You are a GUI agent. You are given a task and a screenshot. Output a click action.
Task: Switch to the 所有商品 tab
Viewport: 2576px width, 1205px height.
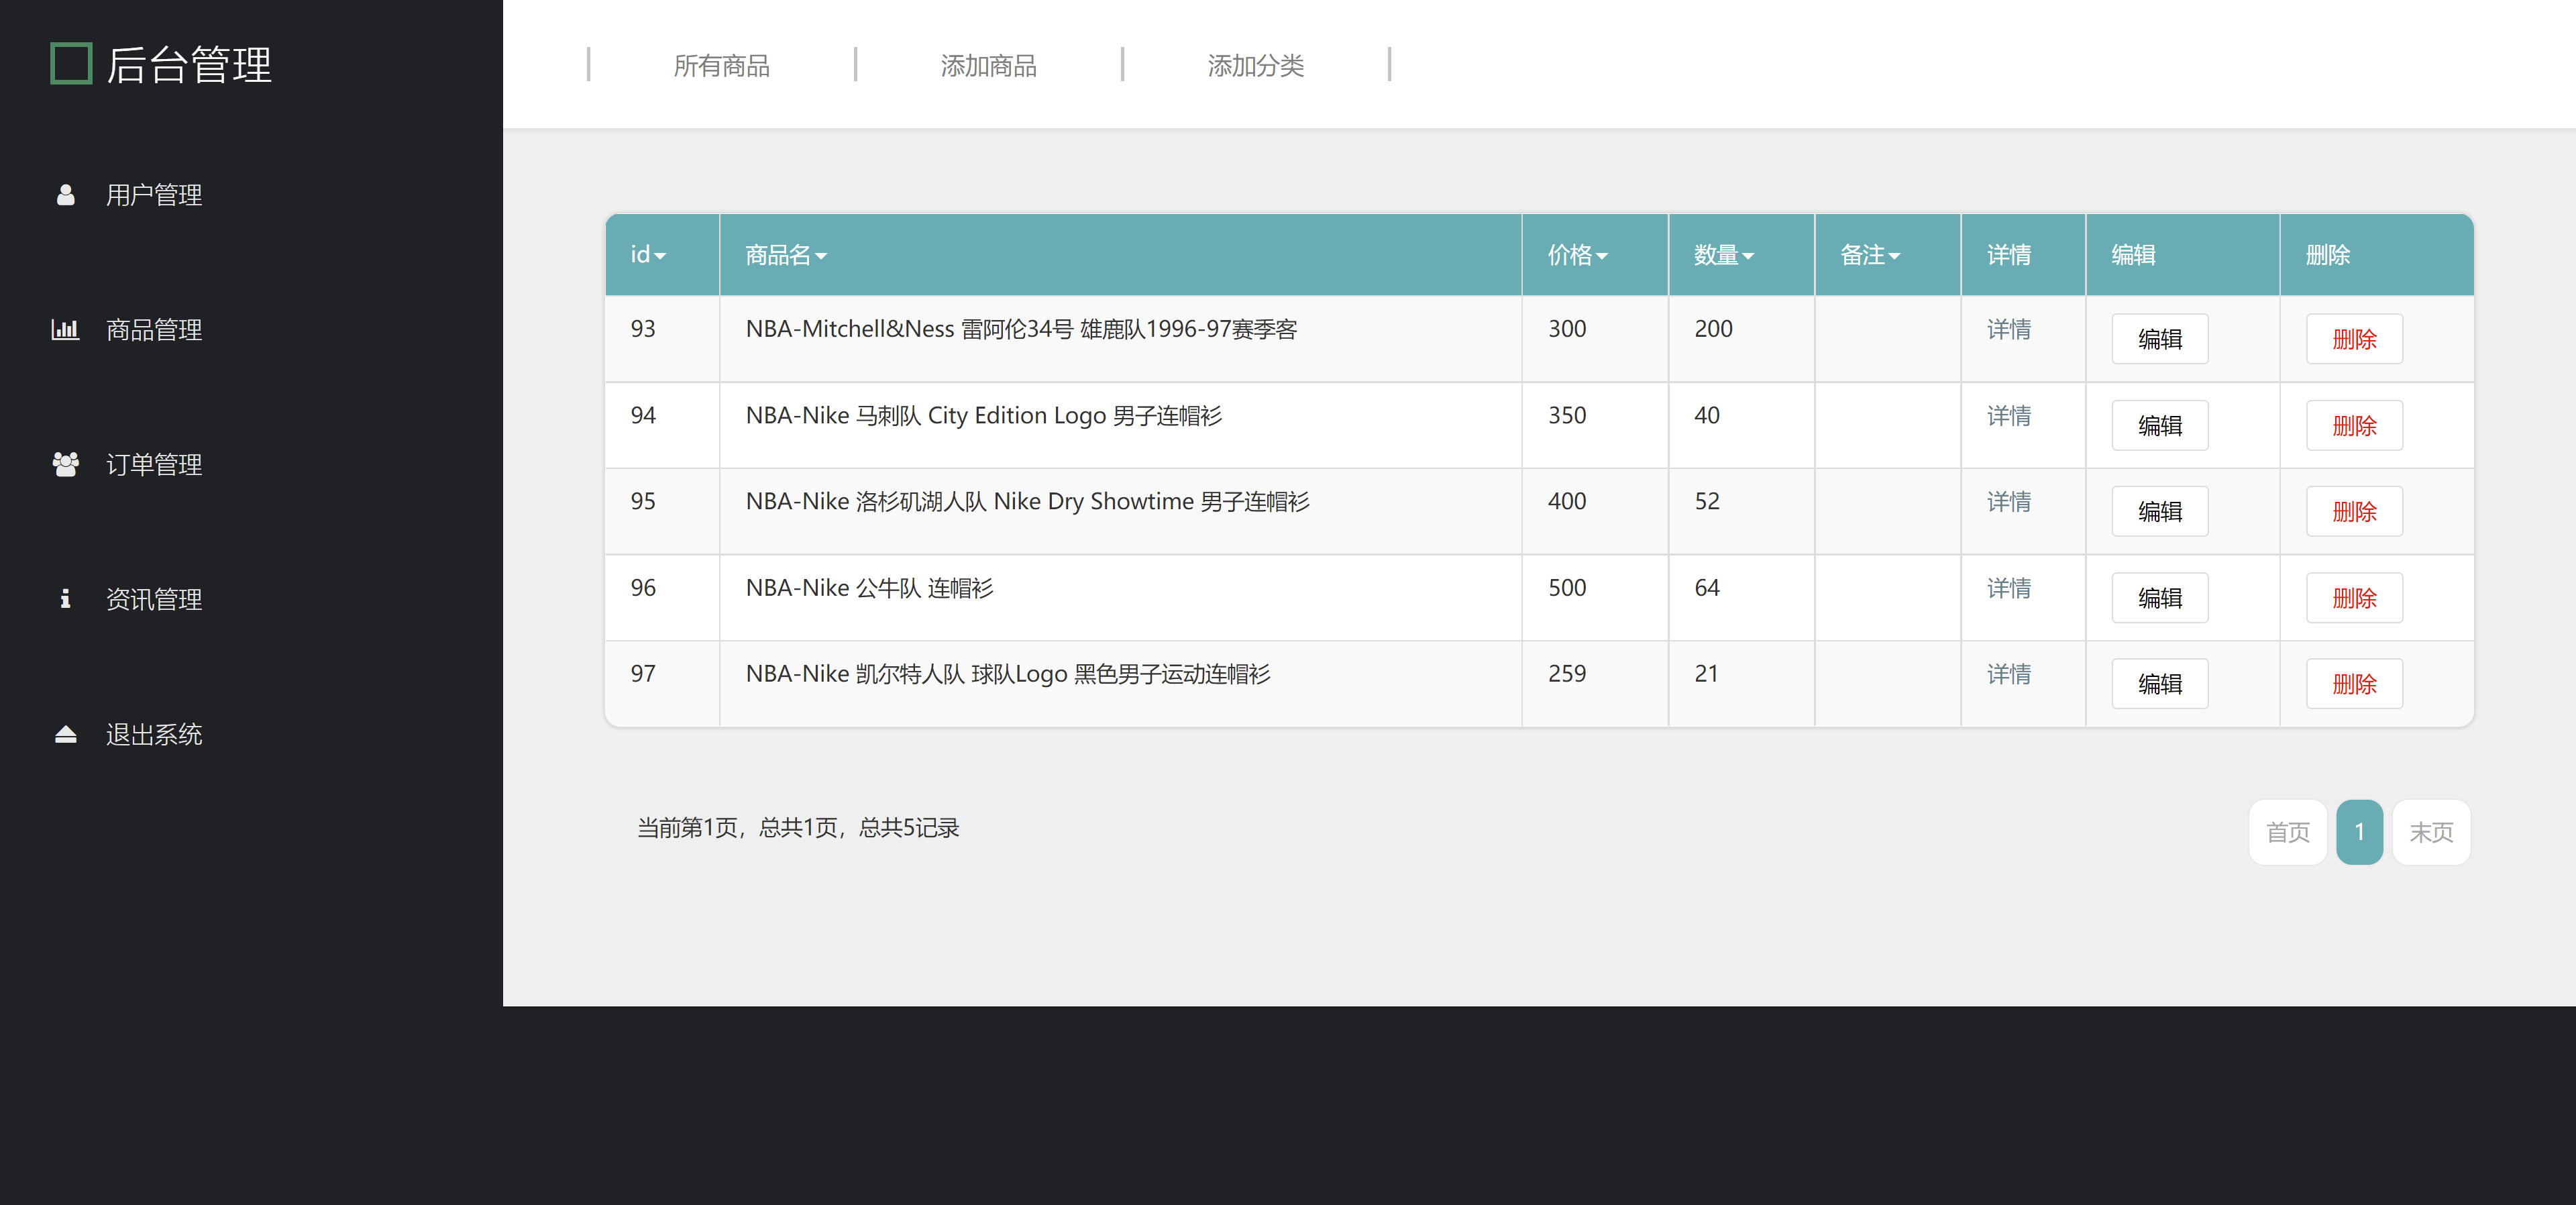pos(723,64)
